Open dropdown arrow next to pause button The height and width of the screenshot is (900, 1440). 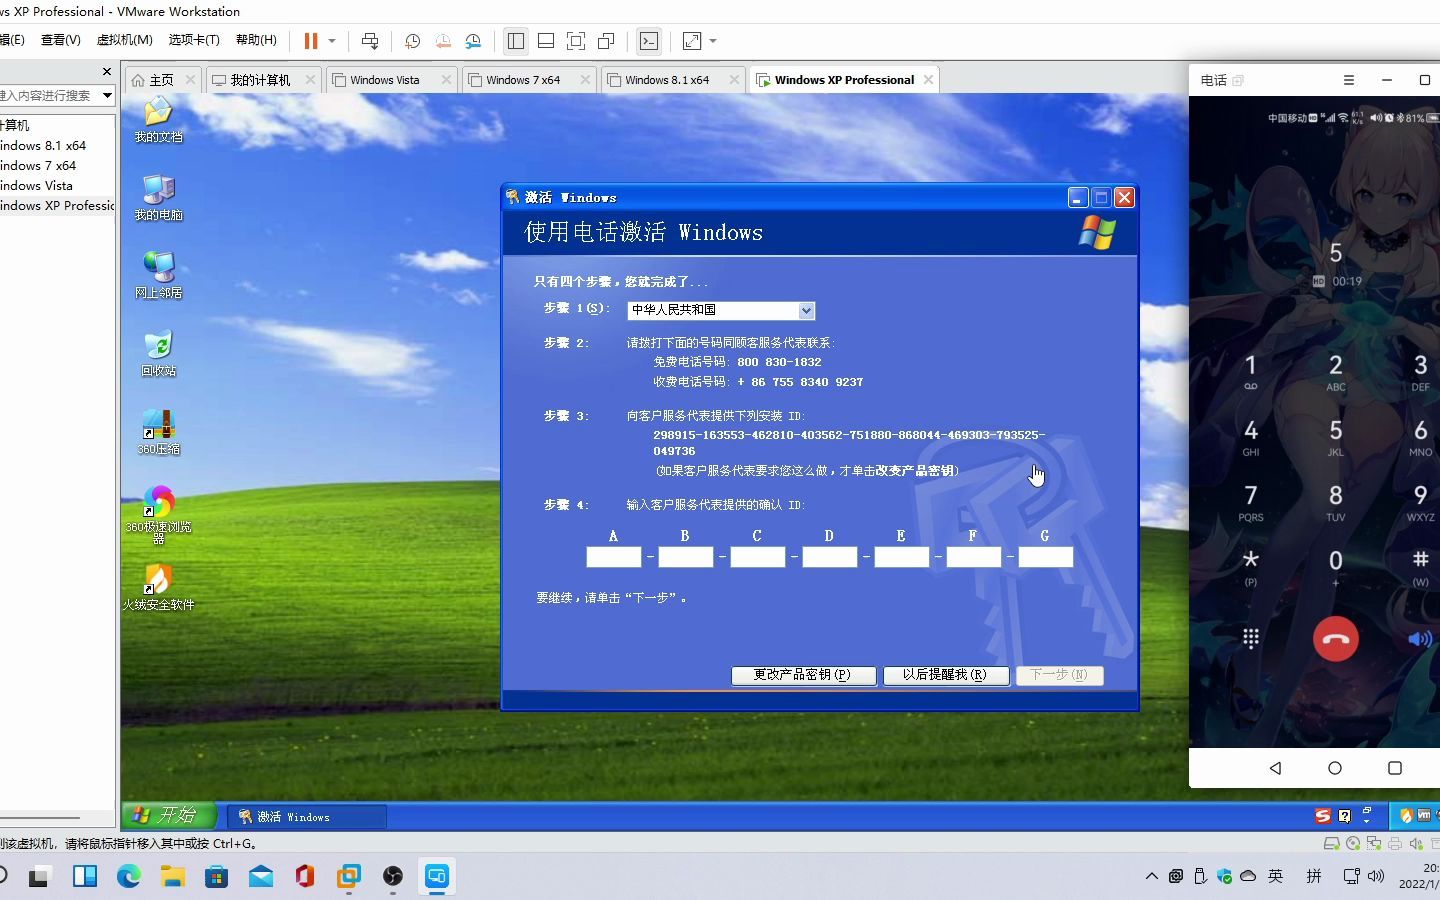point(332,41)
